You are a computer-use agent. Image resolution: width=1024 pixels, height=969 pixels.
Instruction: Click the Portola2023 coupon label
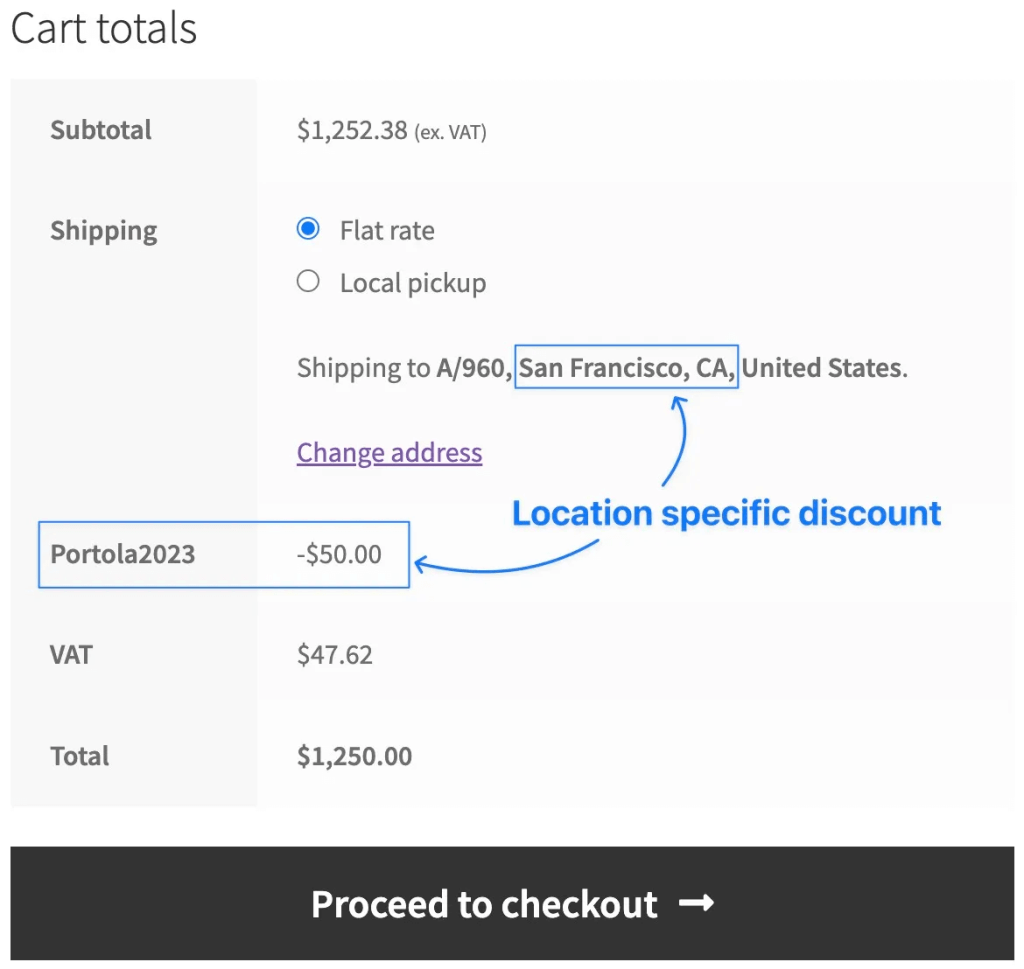tap(123, 554)
